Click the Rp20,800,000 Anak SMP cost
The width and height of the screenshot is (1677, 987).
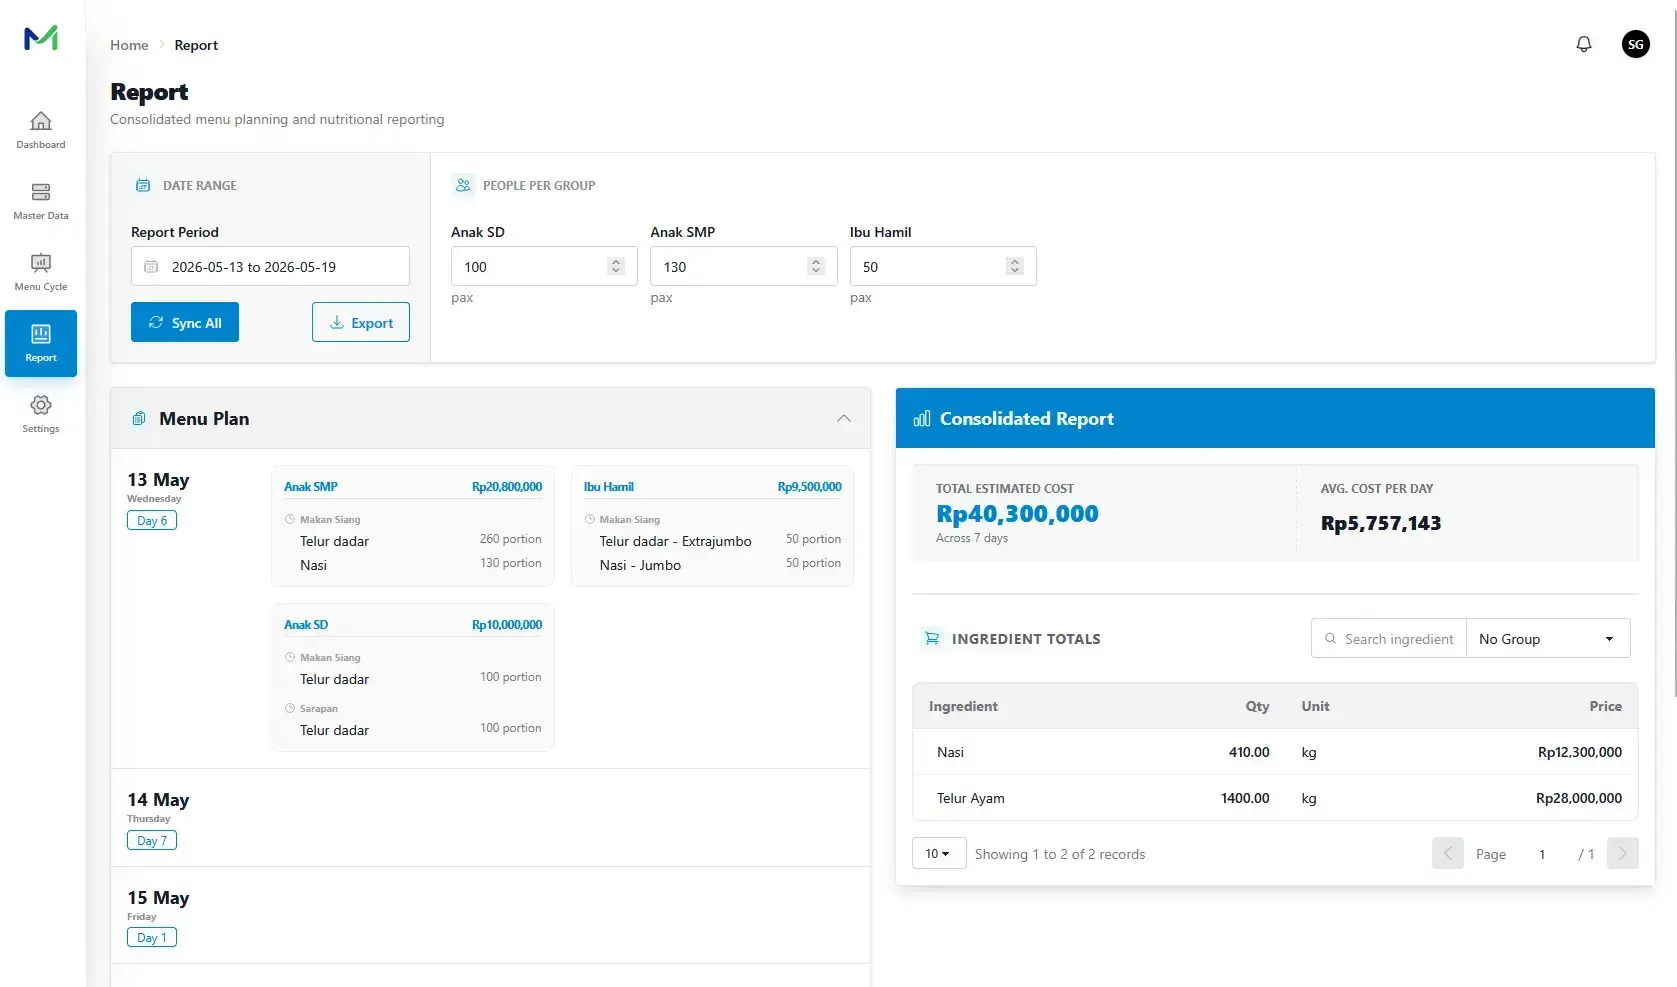pos(507,487)
